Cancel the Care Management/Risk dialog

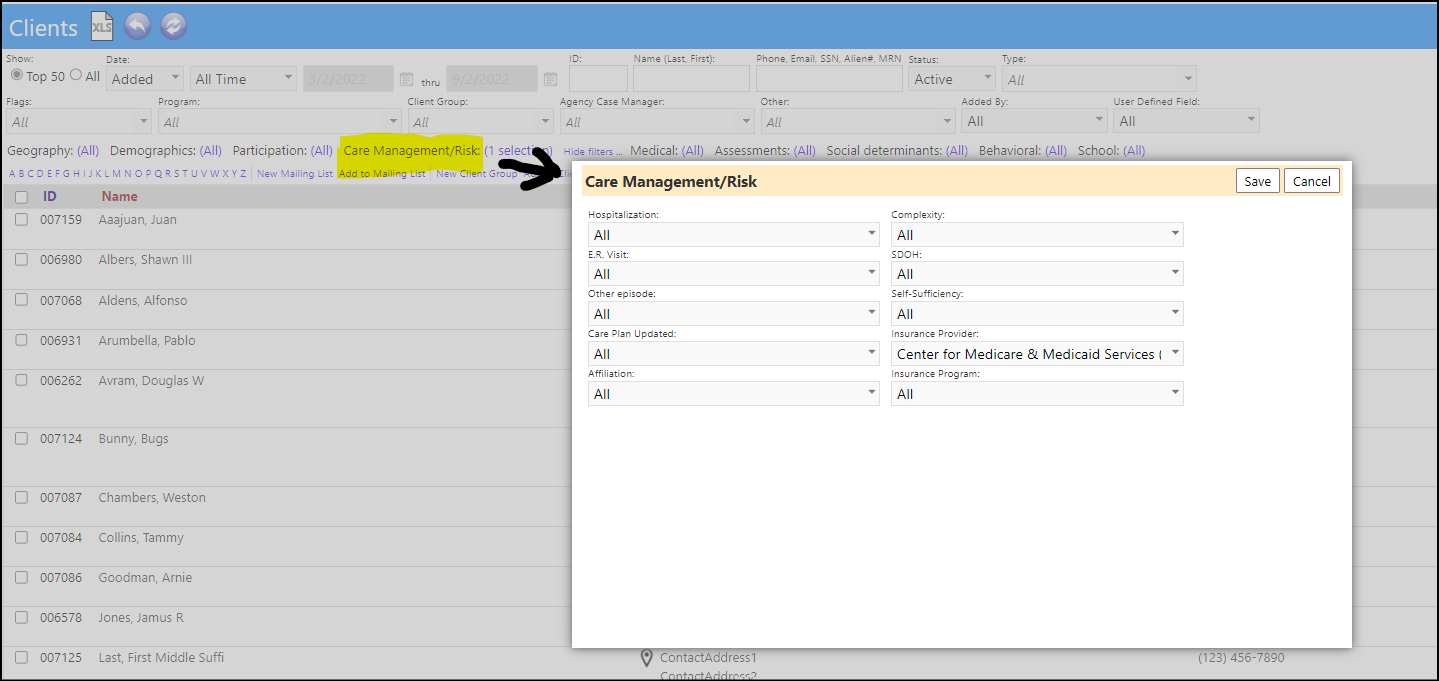[x=1311, y=181]
